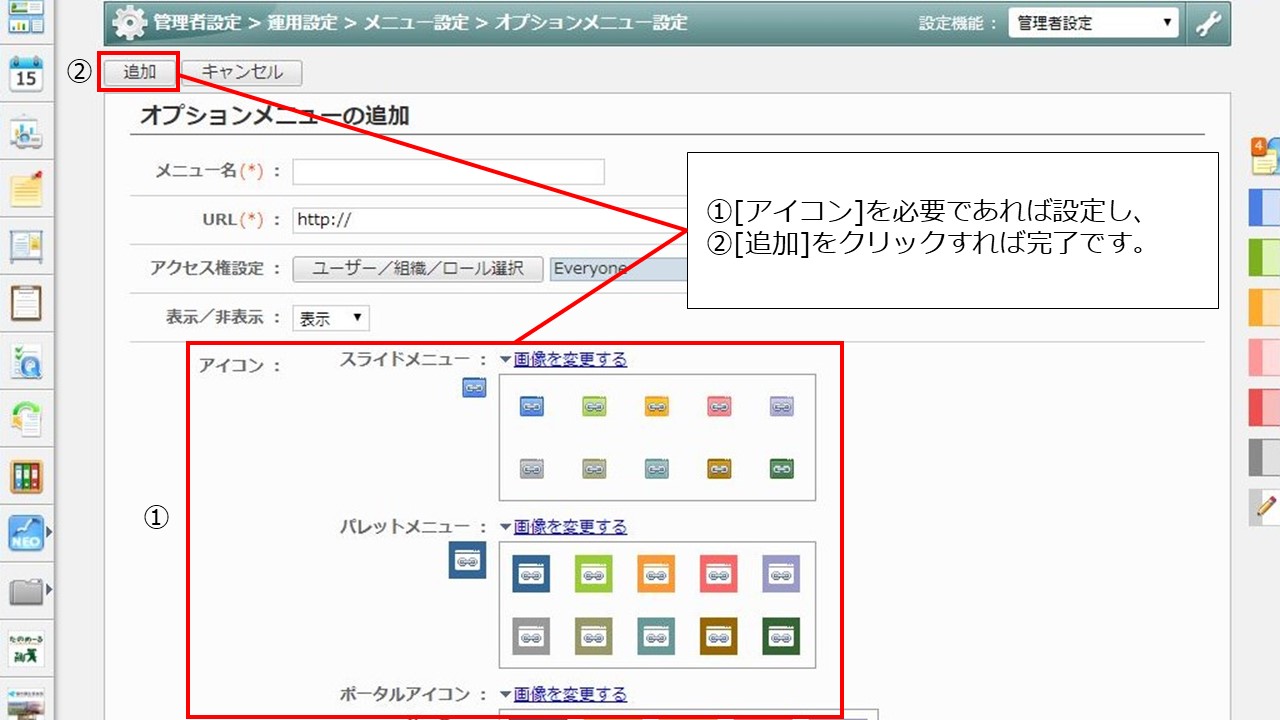Pick the gray palette menu icon
This screenshot has height=720, width=1280.
531,636
